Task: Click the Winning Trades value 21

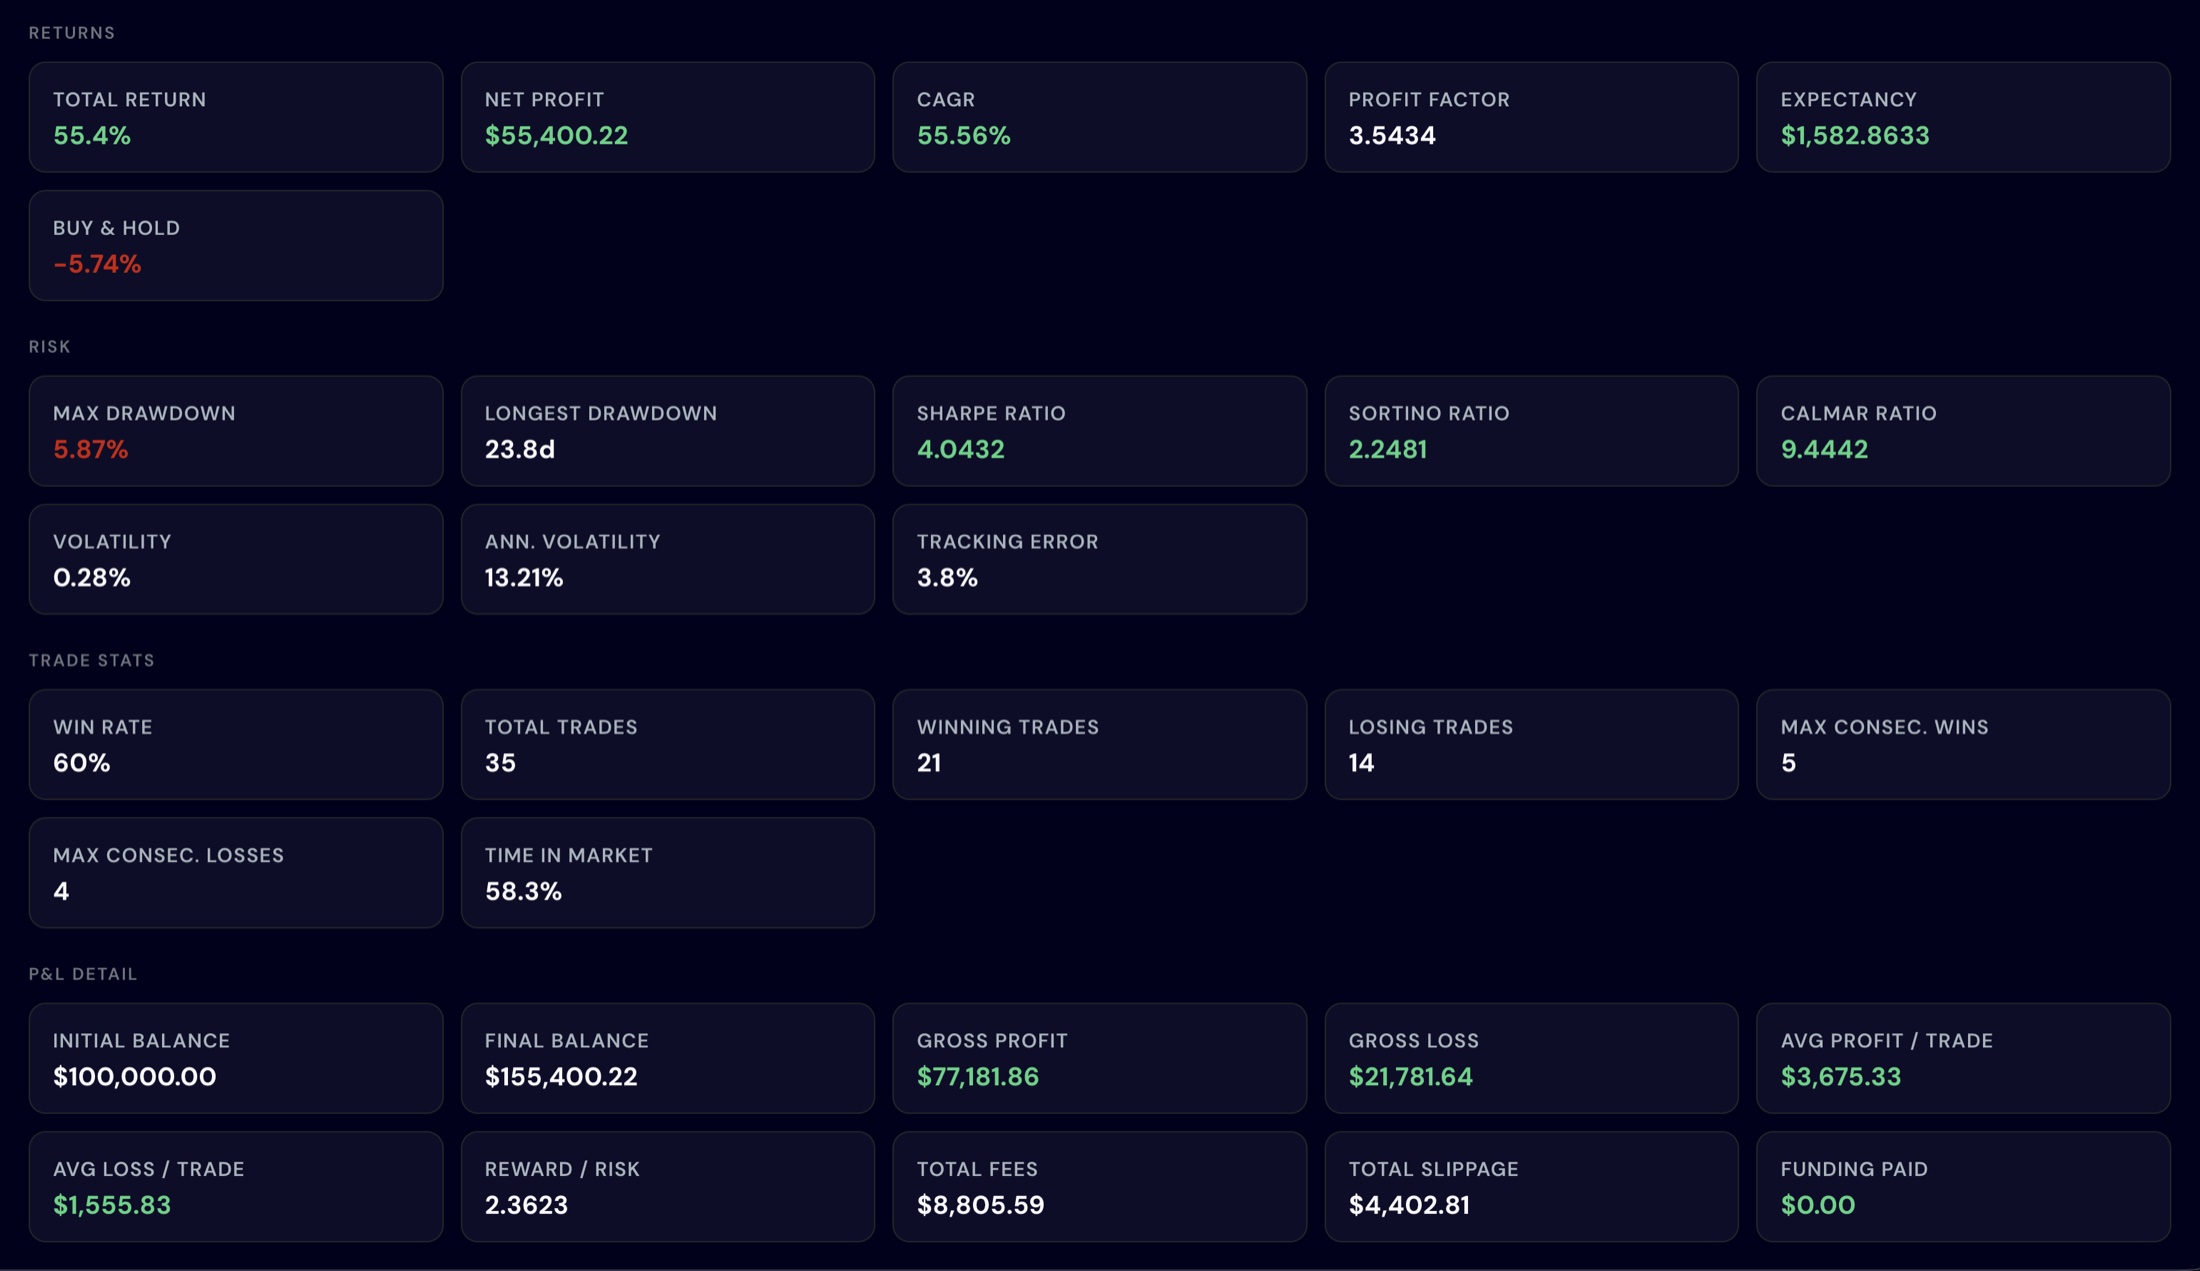Action: click(x=929, y=763)
